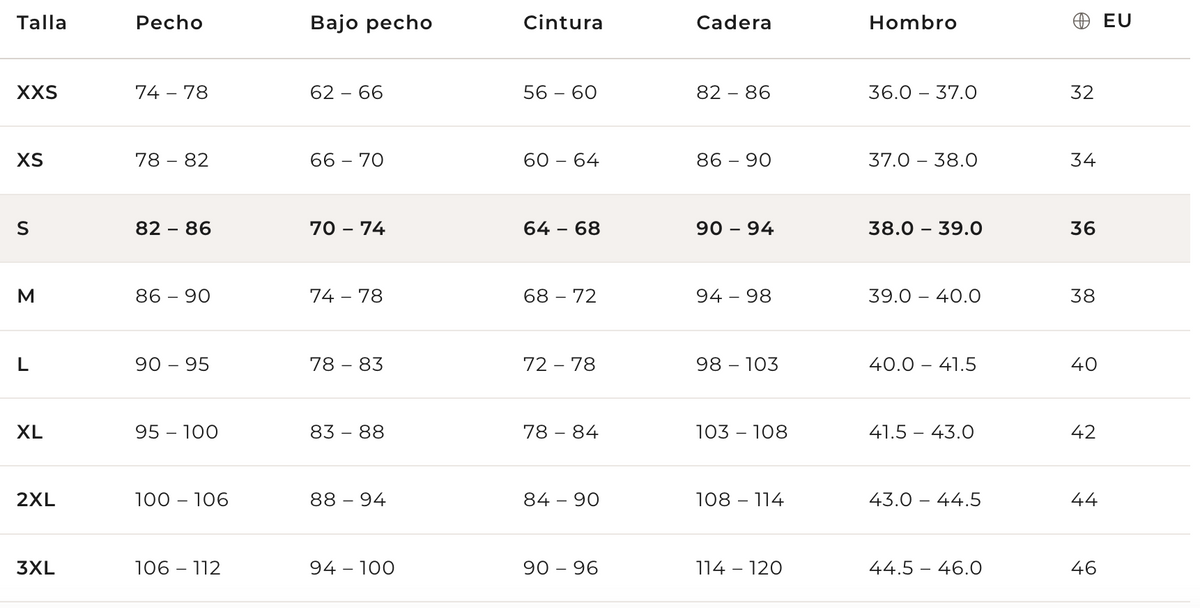The width and height of the screenshot is (1200, 608).
Task: Open the EU size region selector
Action: 1102,21
